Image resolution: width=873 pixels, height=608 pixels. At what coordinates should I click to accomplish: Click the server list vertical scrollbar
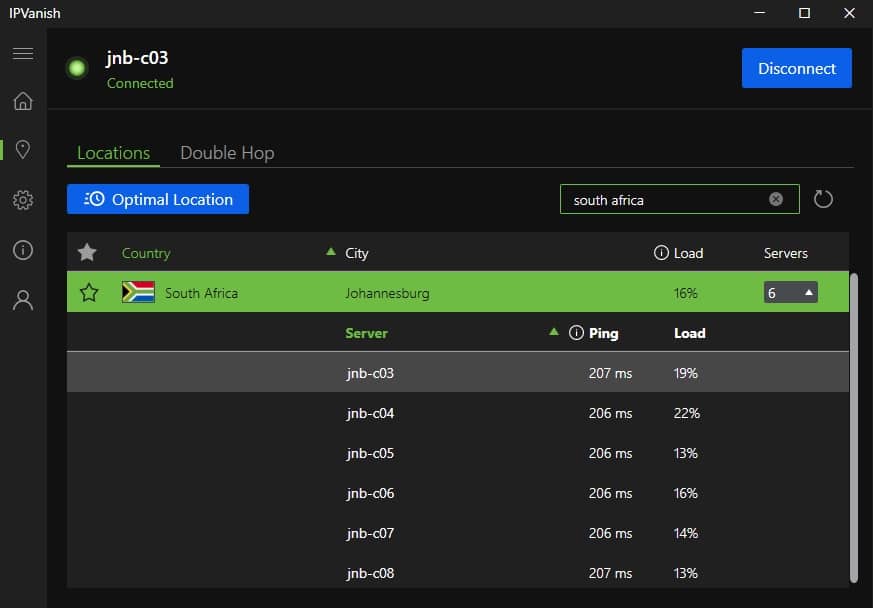[x=854, y=428]
